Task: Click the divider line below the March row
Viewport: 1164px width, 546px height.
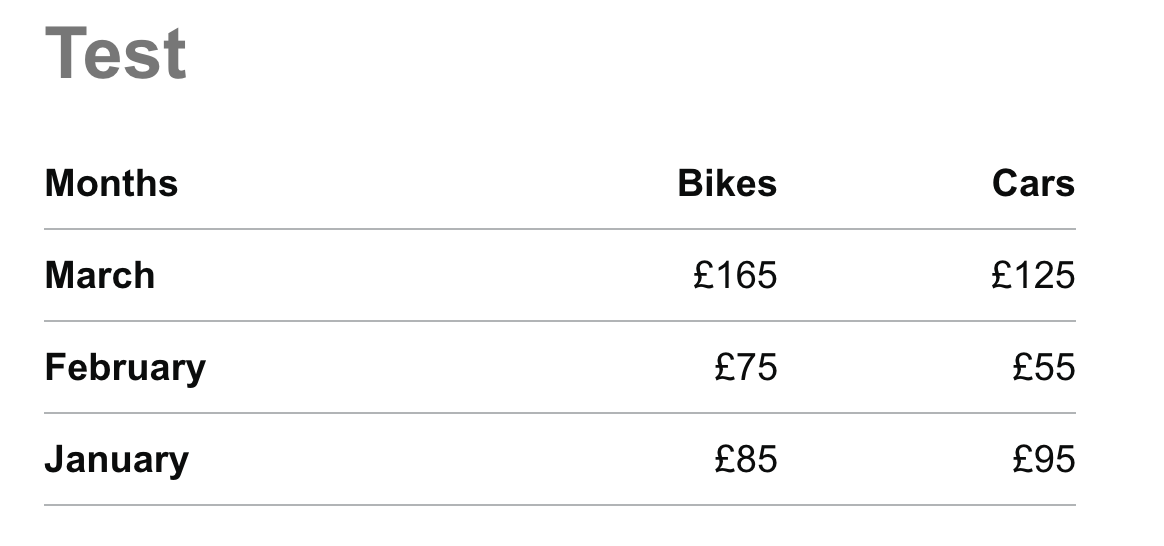Action: [x=560, y=322]
